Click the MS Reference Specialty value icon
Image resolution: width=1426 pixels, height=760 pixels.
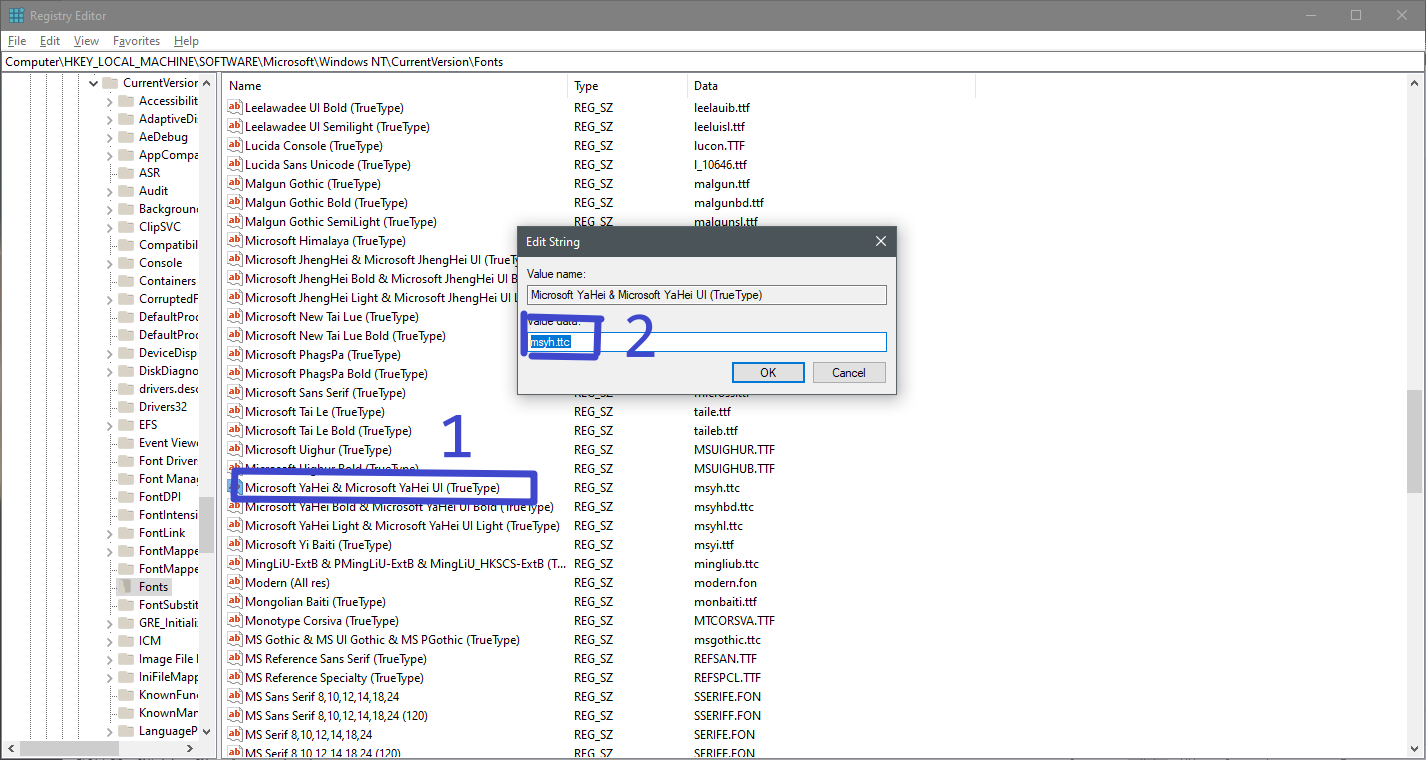click(235, 678)
